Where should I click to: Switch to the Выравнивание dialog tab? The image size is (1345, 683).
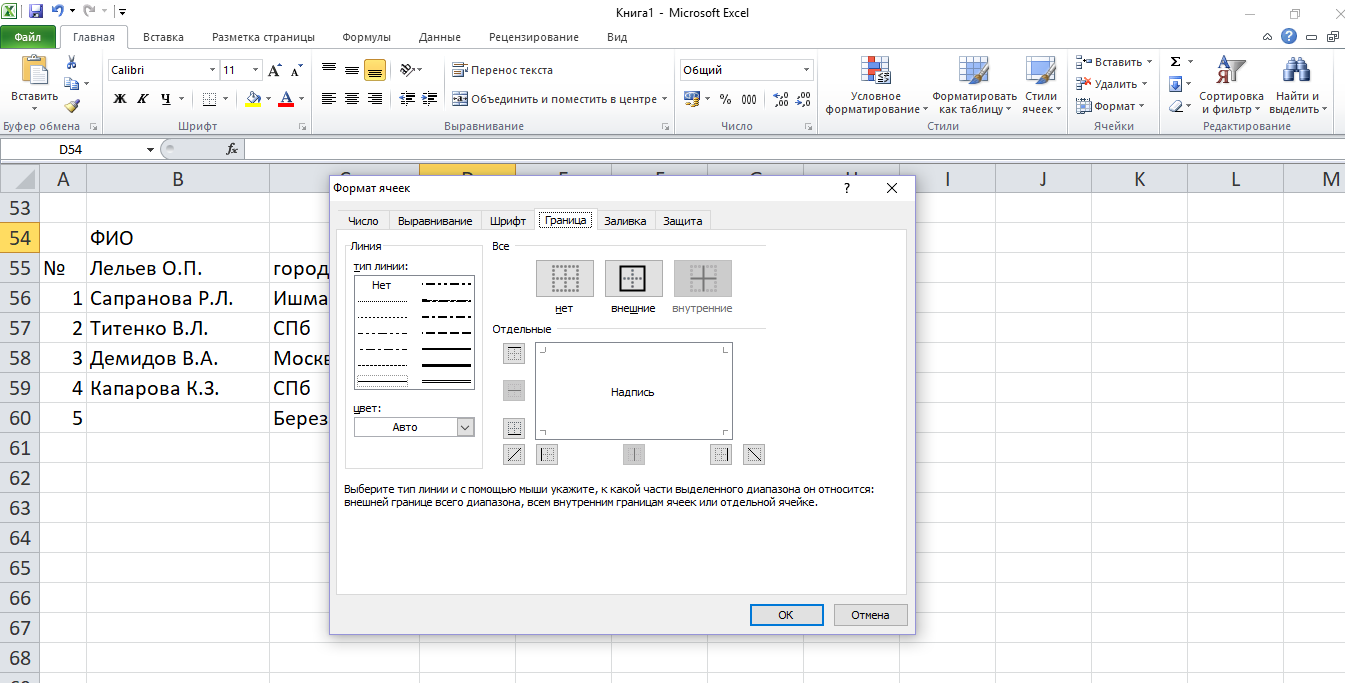435,221
